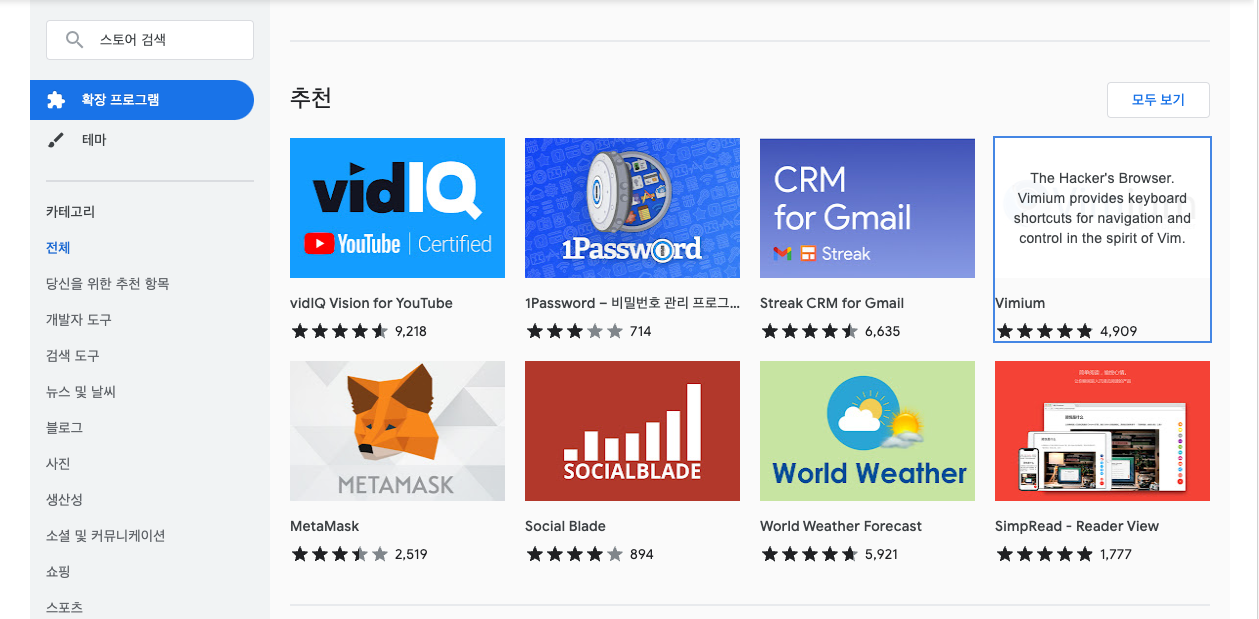Click the 추천 section heading
The image size is (1259, 619).
point(311,98)
